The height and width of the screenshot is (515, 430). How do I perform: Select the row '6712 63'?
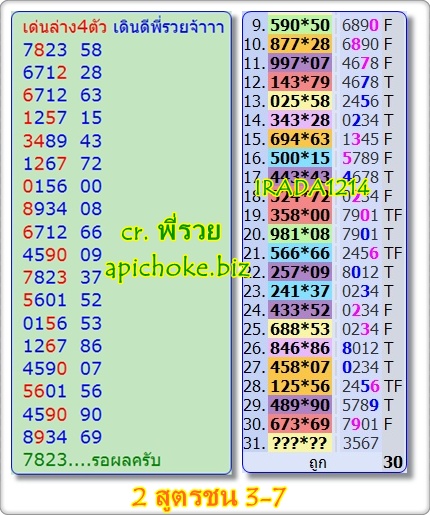(62, 95)
